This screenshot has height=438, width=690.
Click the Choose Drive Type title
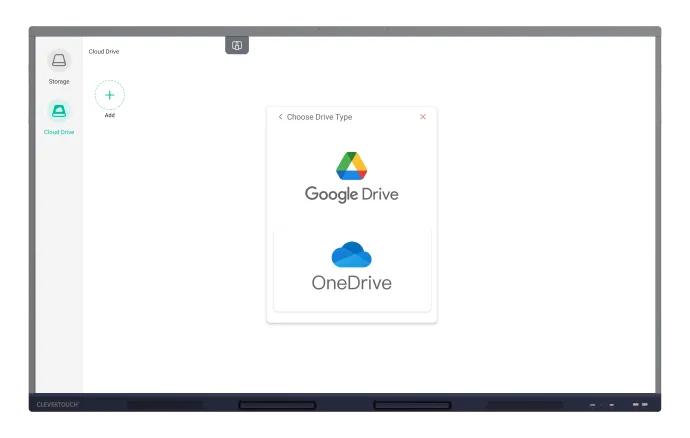pyautogui.click(x=319, y=117)
